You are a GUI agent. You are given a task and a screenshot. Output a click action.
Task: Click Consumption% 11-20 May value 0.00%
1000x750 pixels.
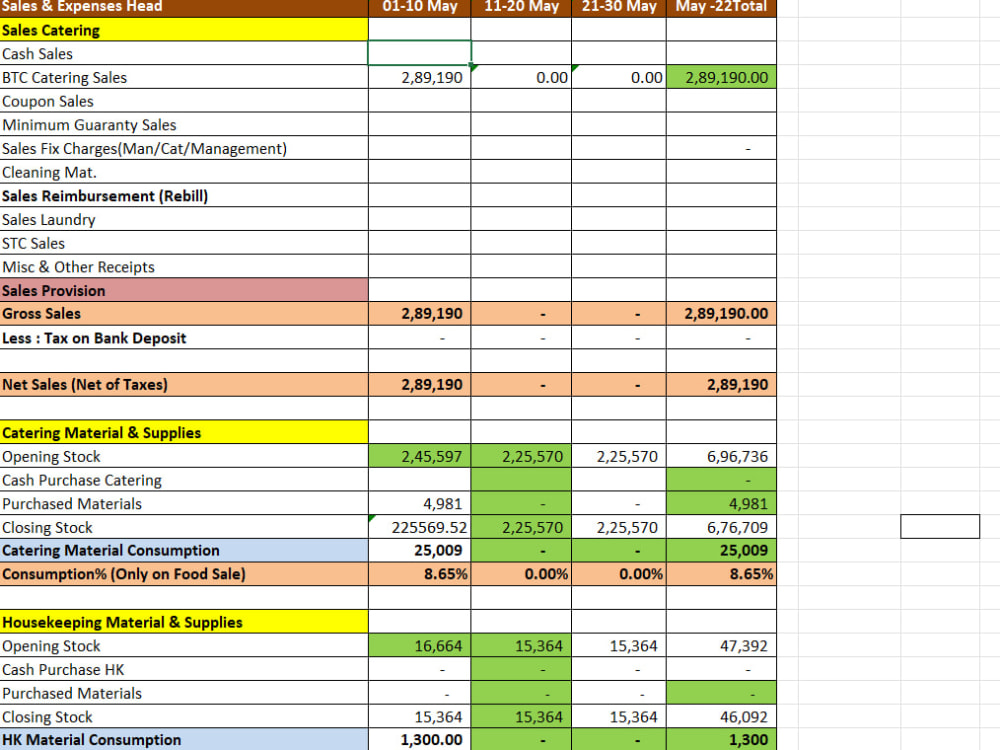(521, 574)
